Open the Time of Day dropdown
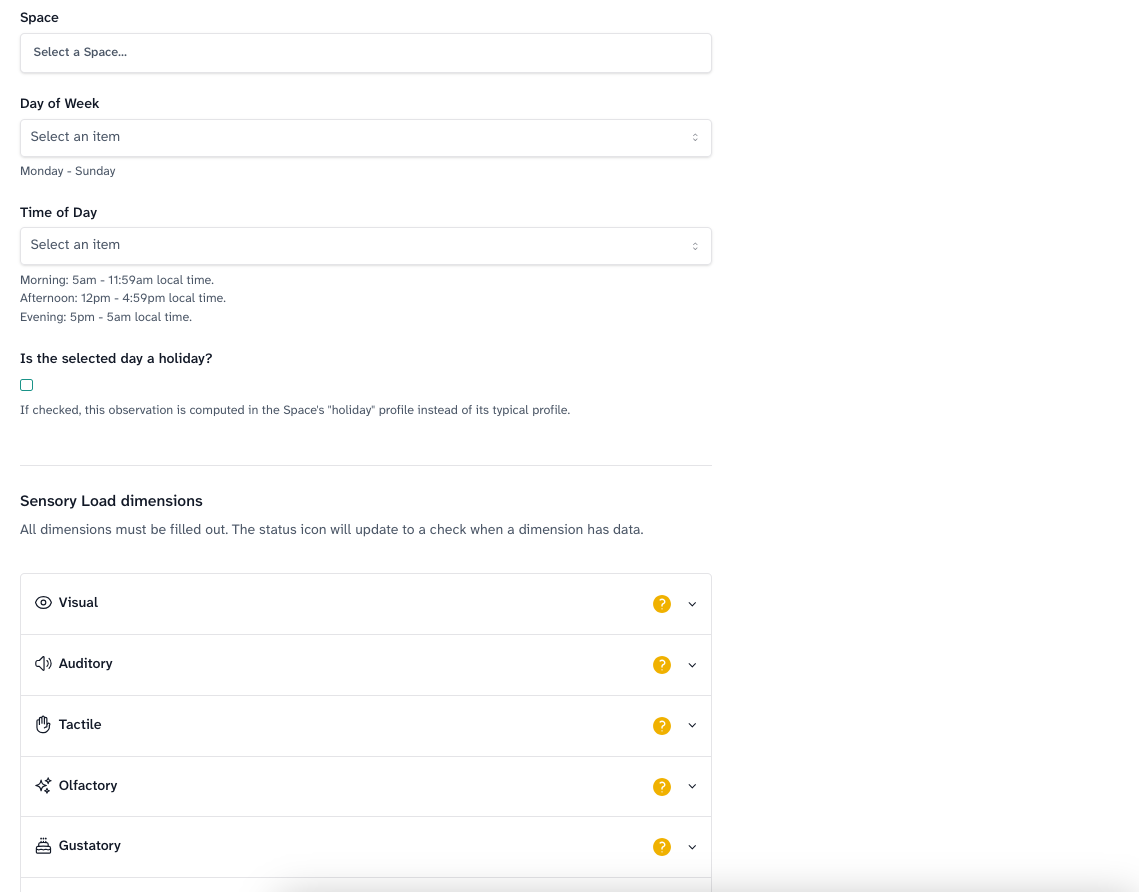1139x892 pixels. [x=365, y=245]
